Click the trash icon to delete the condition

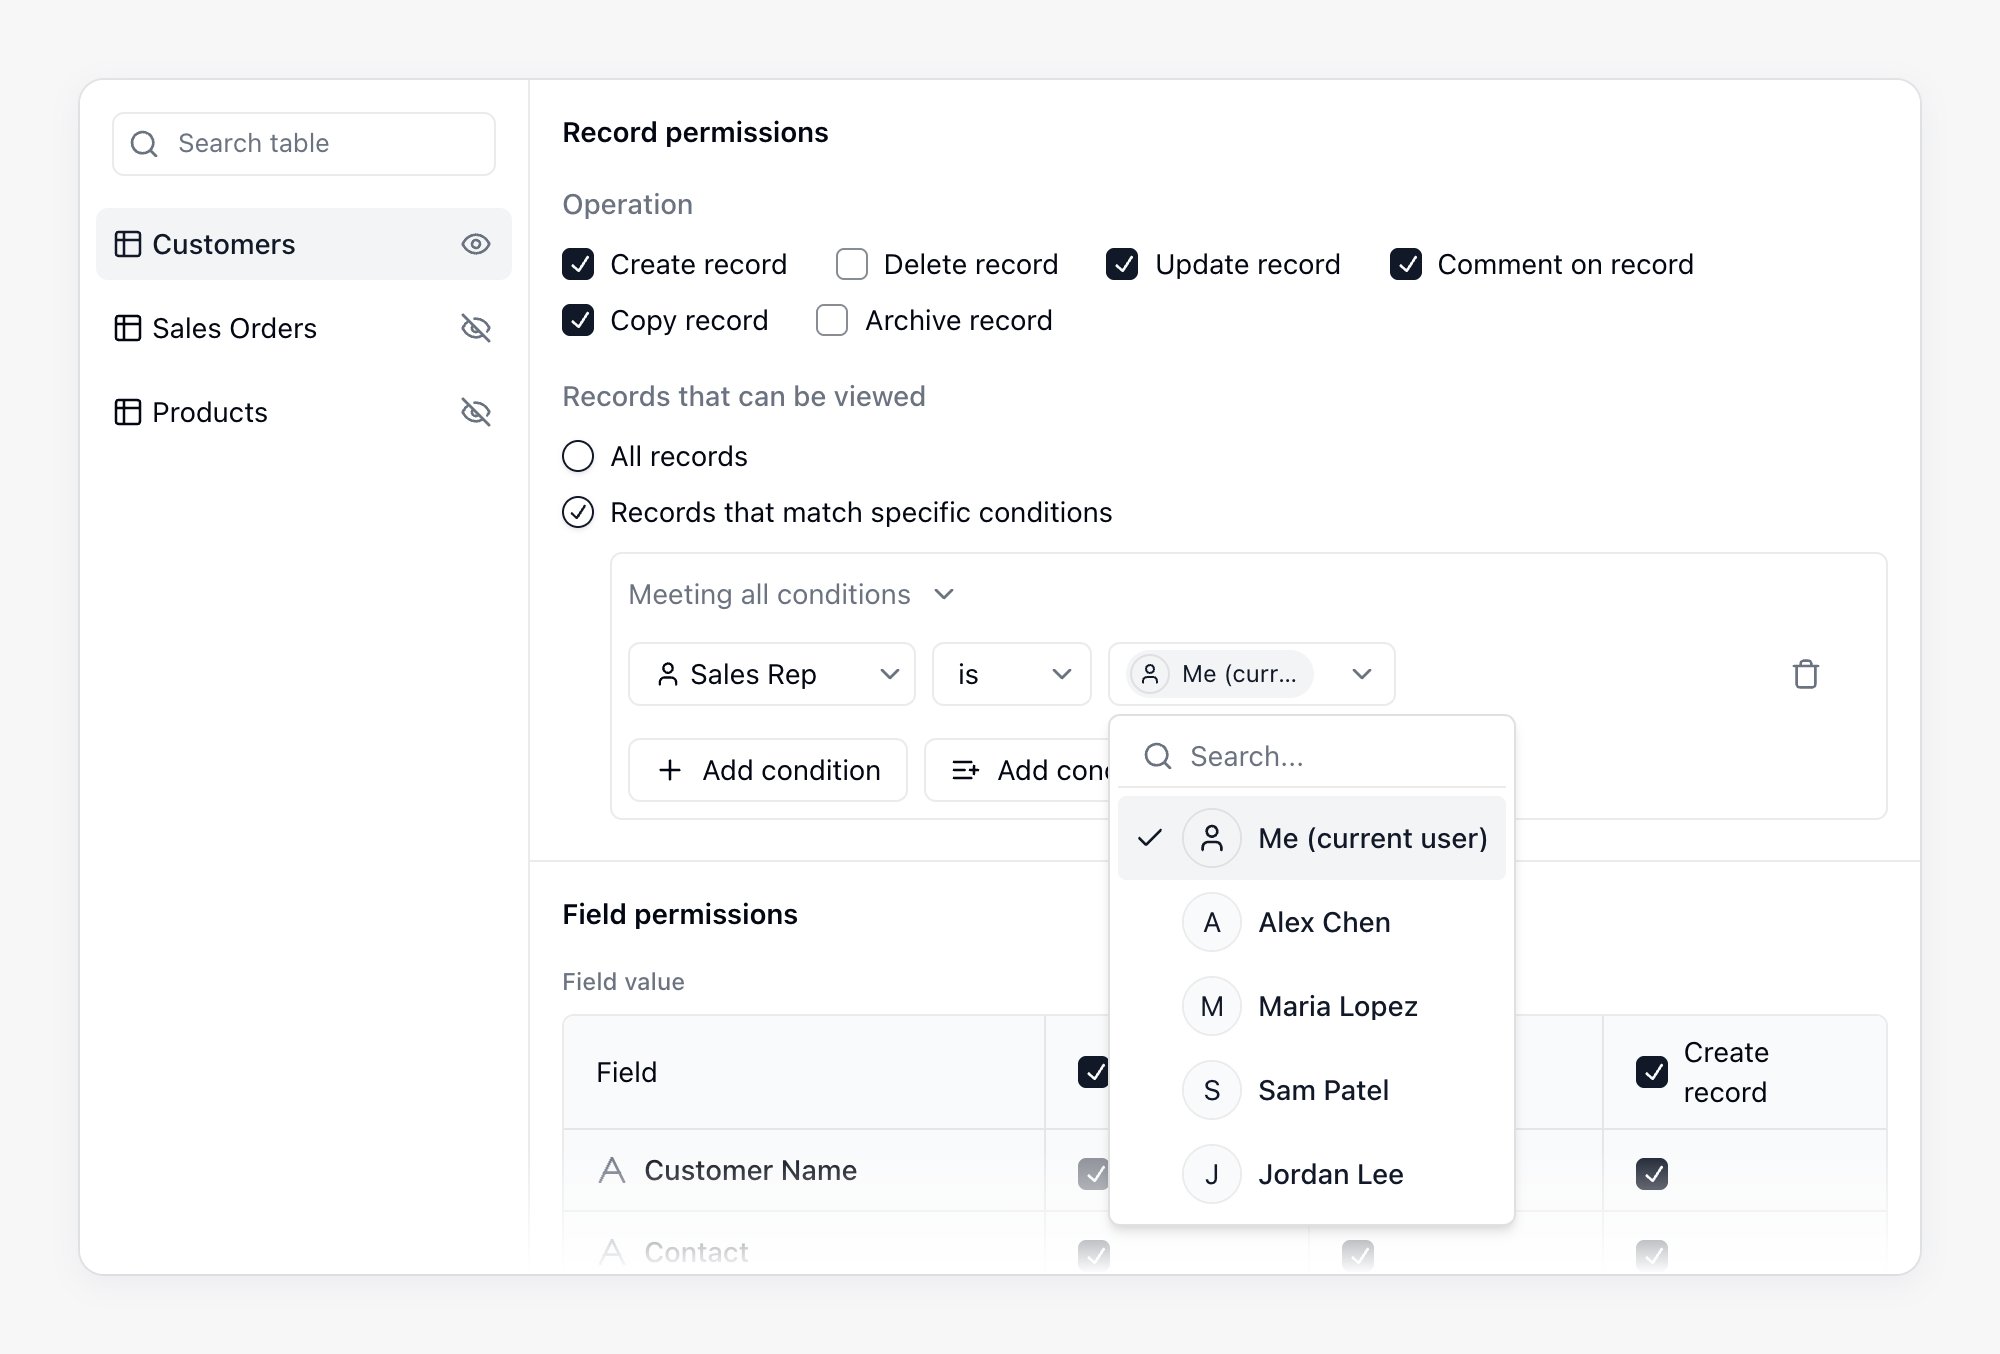coord(1805,674)
